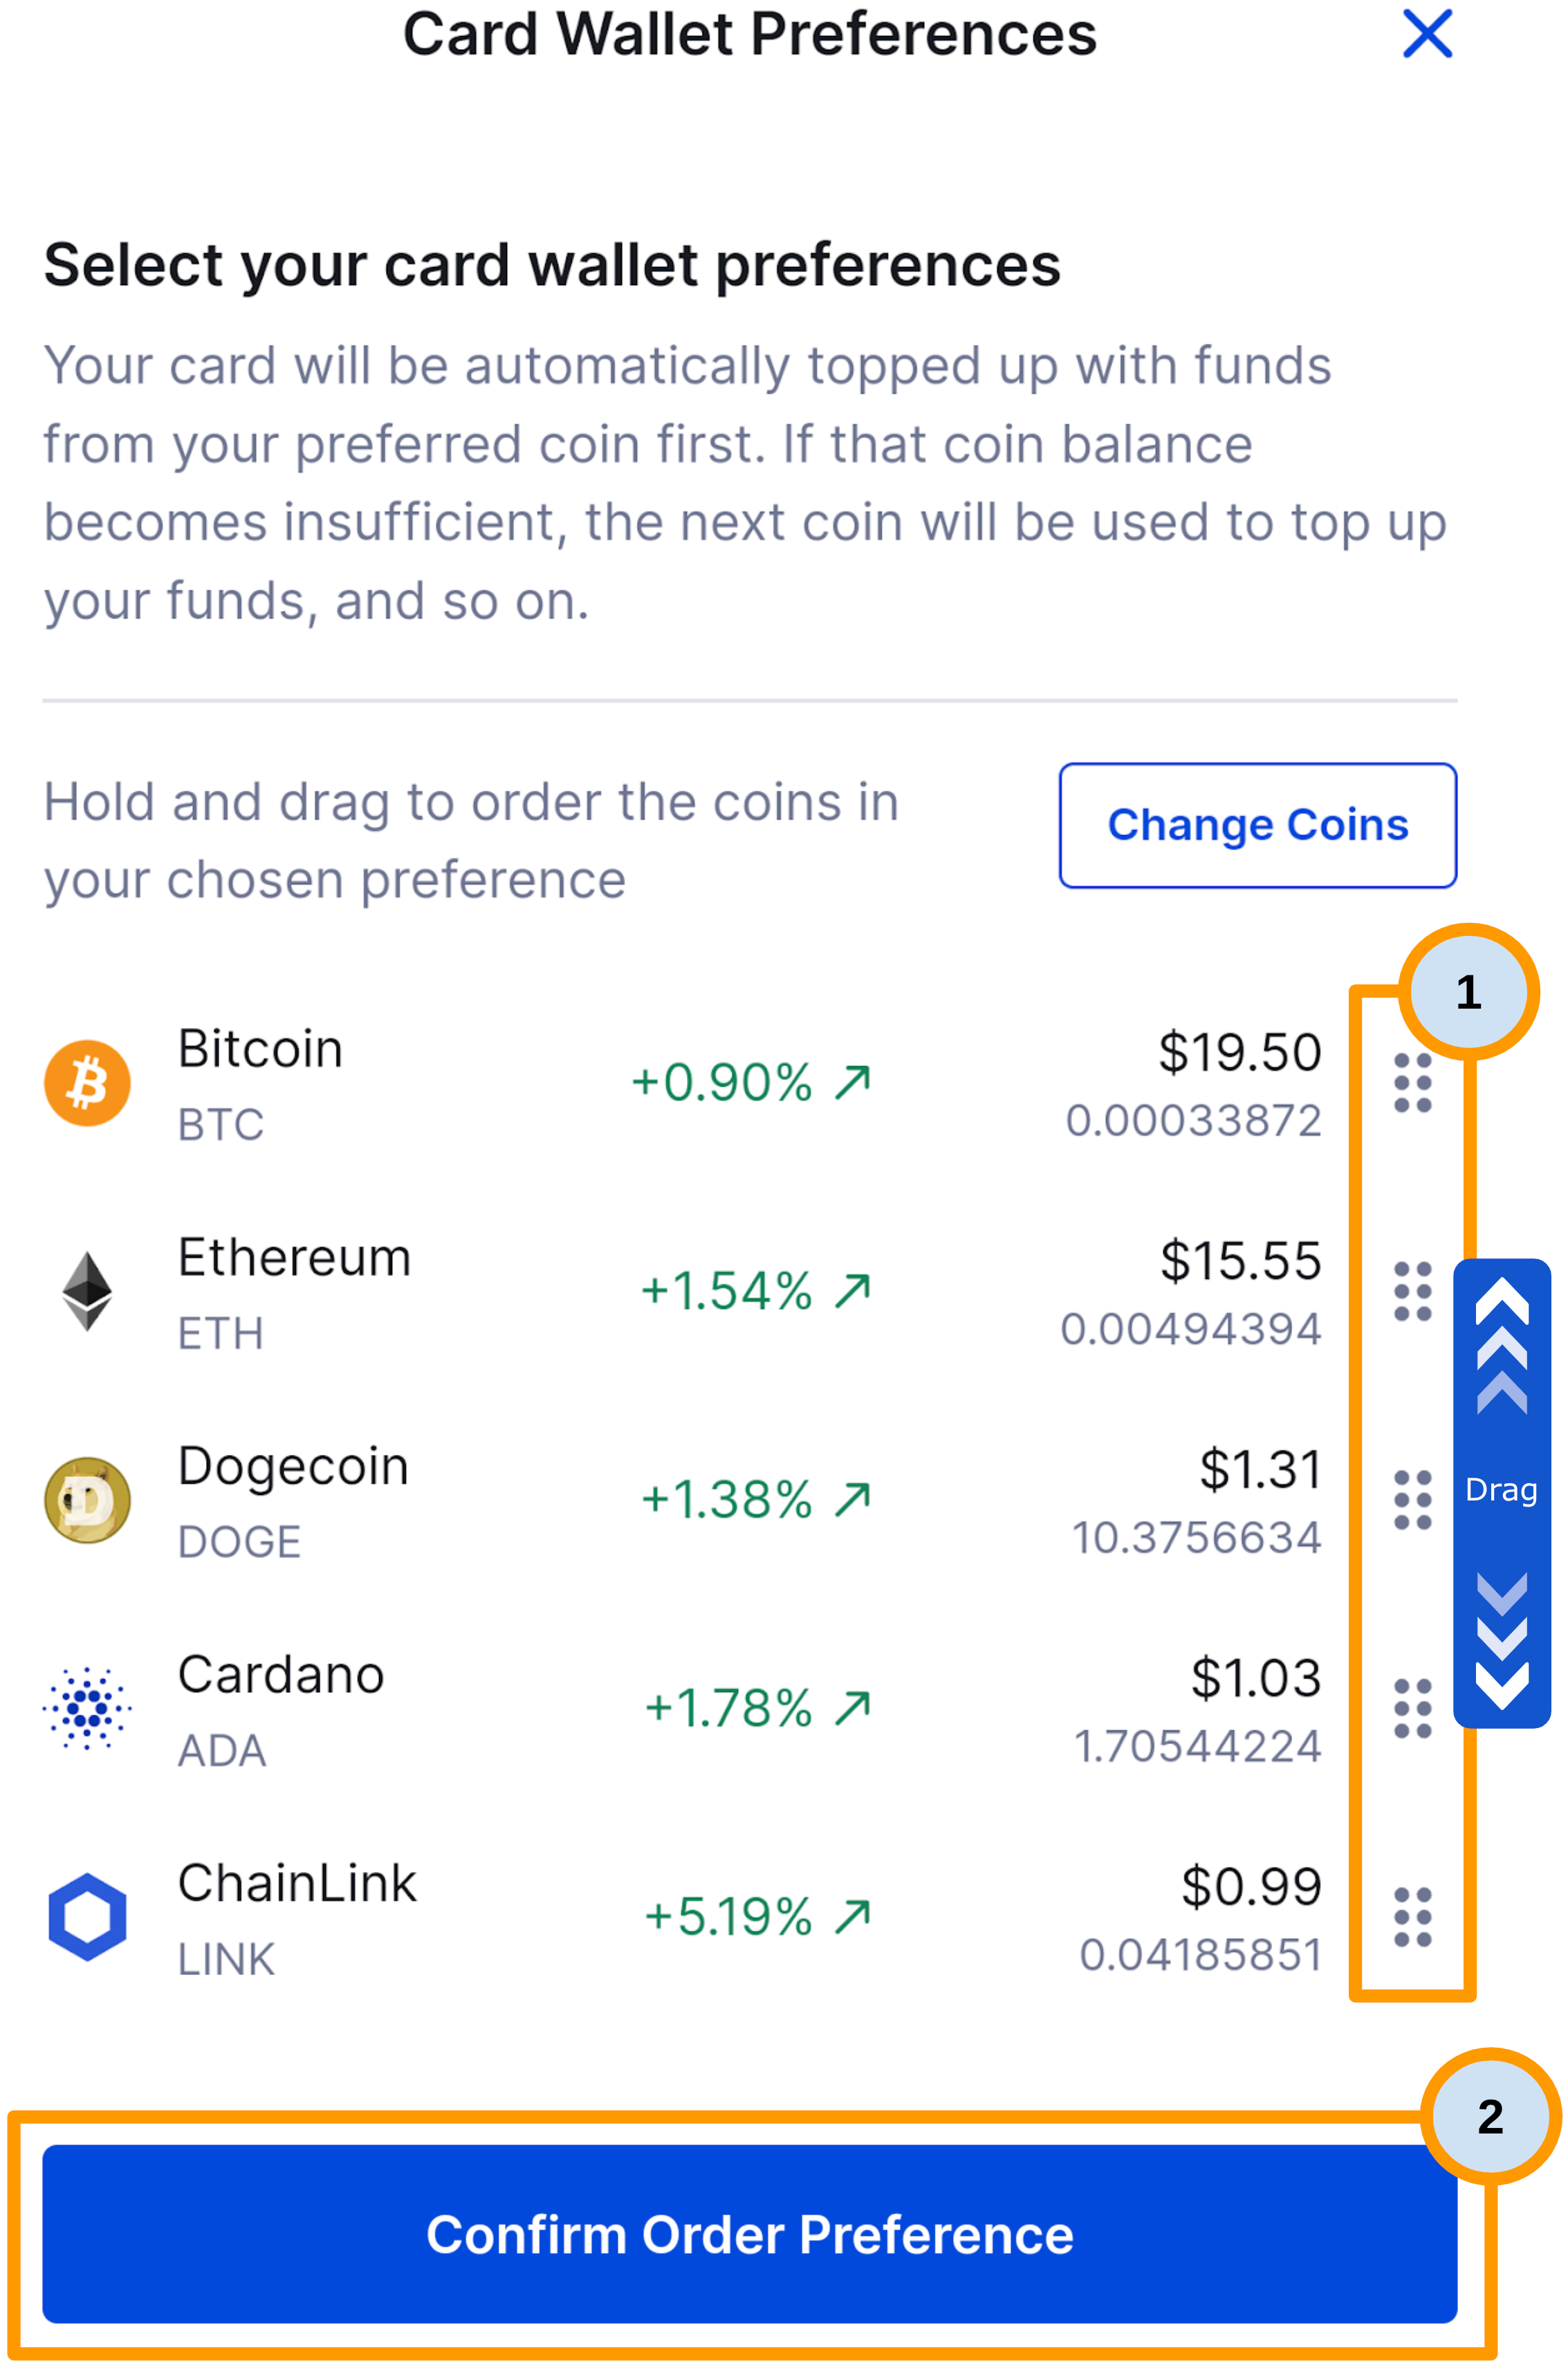Screen dimensions: 1568x2368
Task: Click the Dogecoin coin logo
Action: (88, 1499)
